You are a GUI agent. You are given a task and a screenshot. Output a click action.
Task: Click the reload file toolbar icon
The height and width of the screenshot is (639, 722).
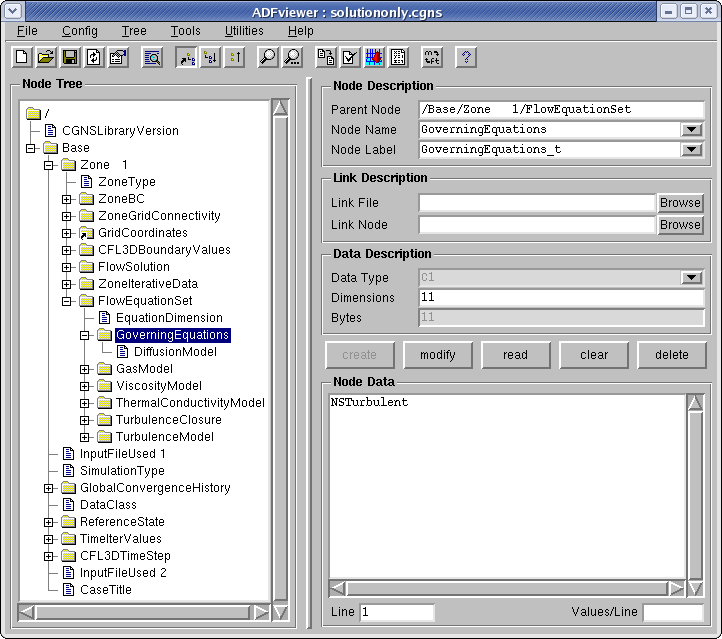tap(94, 57)
